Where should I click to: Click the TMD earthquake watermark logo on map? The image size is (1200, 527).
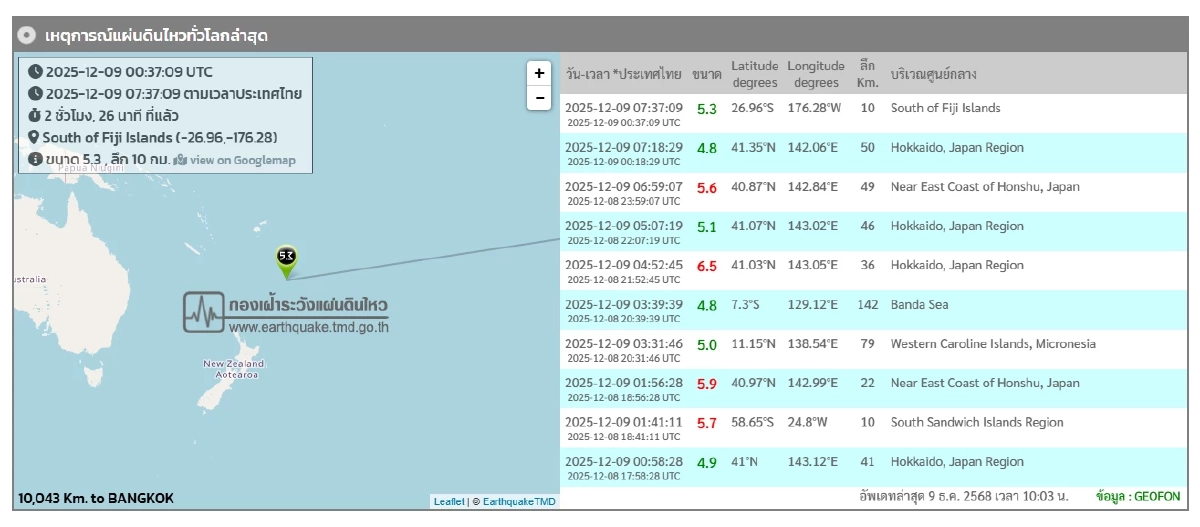[286, 313]
